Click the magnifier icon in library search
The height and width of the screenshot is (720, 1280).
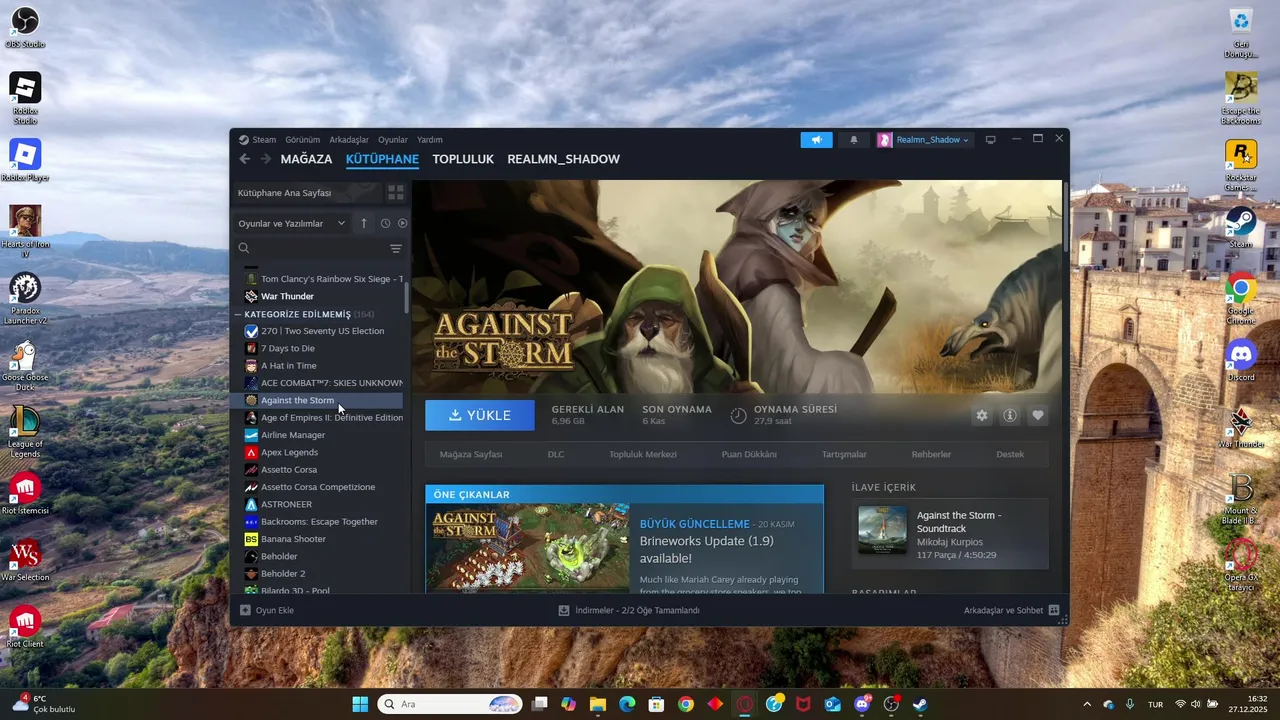pos(244,248)
